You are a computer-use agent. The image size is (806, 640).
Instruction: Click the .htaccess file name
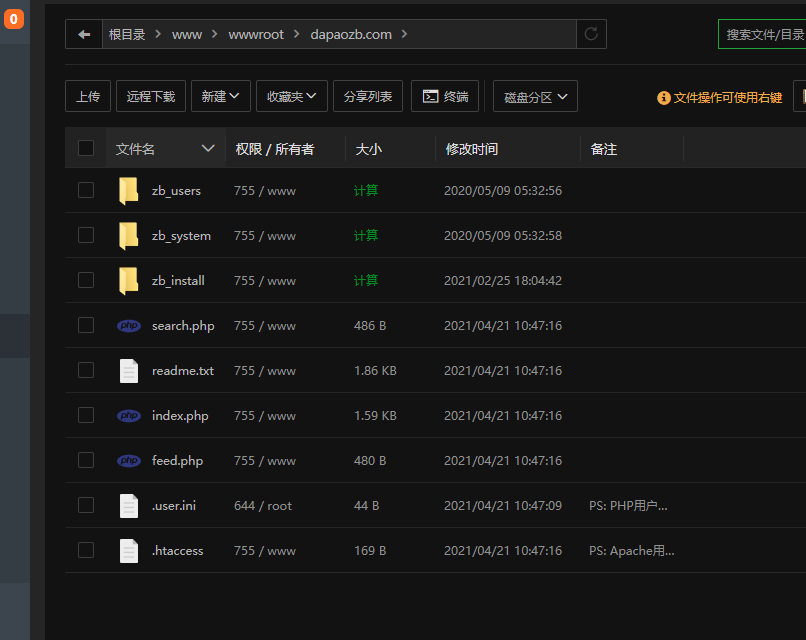coord(177,551)
